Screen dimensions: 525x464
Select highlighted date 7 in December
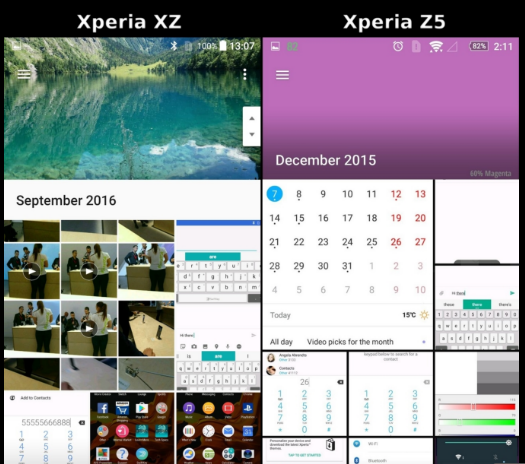[275, 194]
